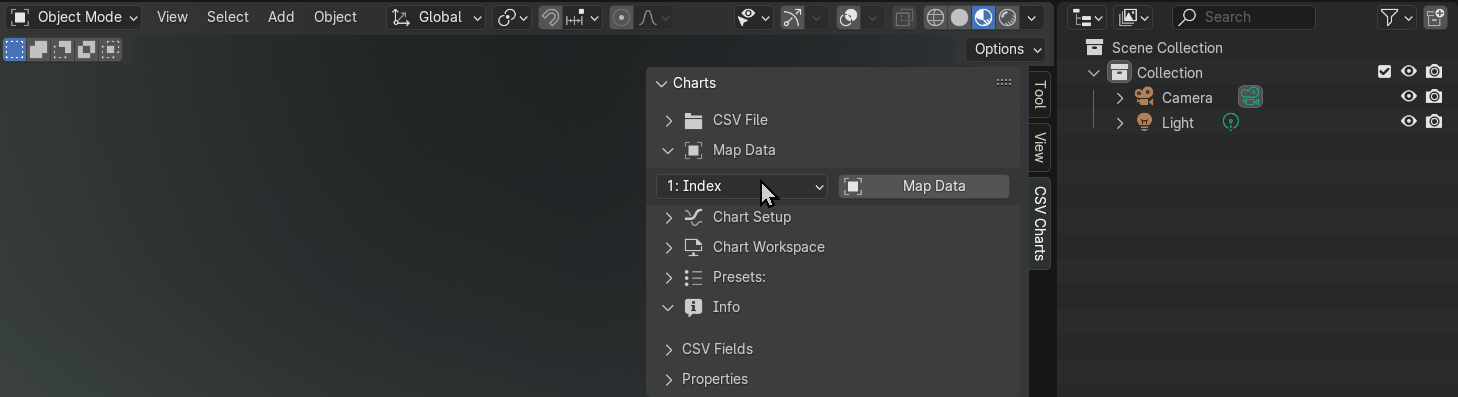Viewport: 1458px width, 397px height.
Task: Collapse the Info section
Action: pos(669,307)
